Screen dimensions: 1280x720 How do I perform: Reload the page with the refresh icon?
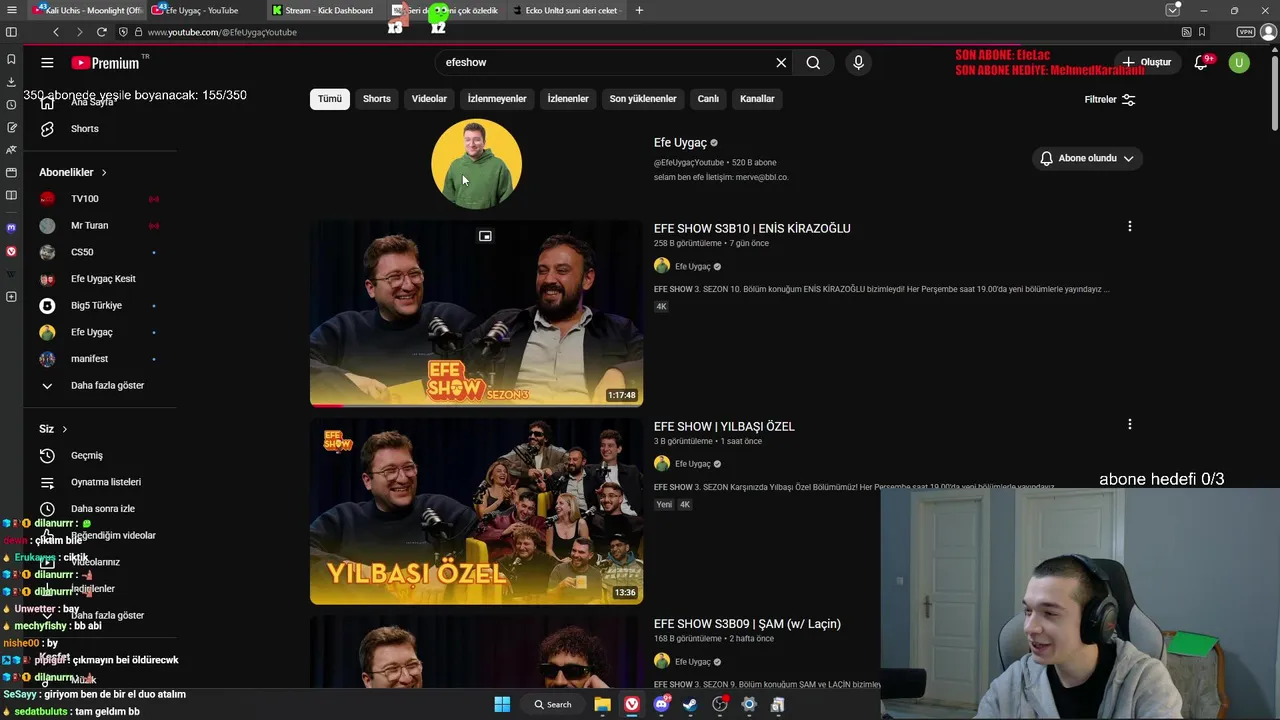tap(101, 32)
